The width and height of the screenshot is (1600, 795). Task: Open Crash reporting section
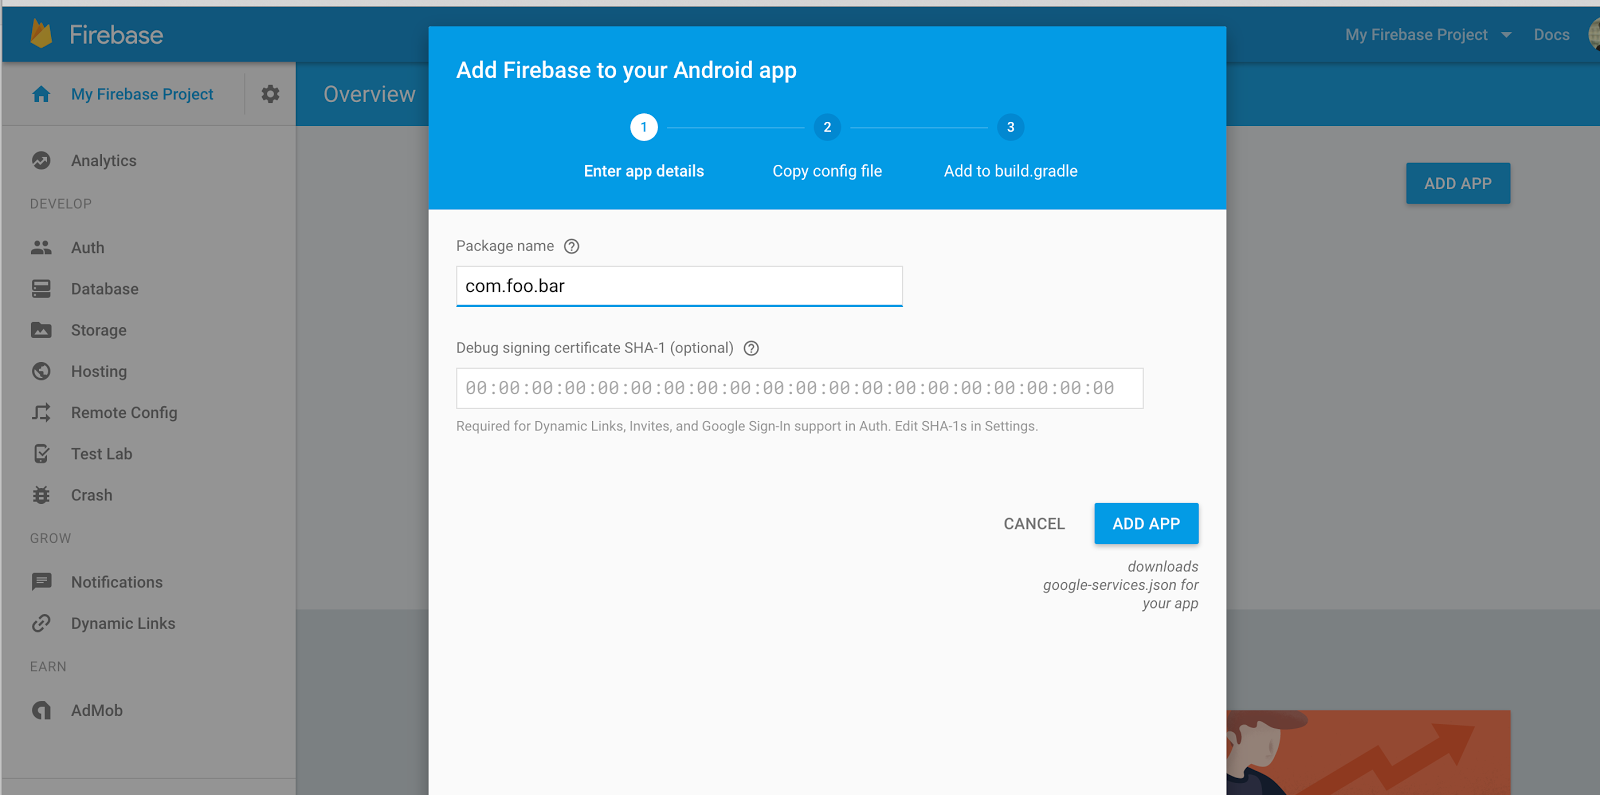point(92,495)
